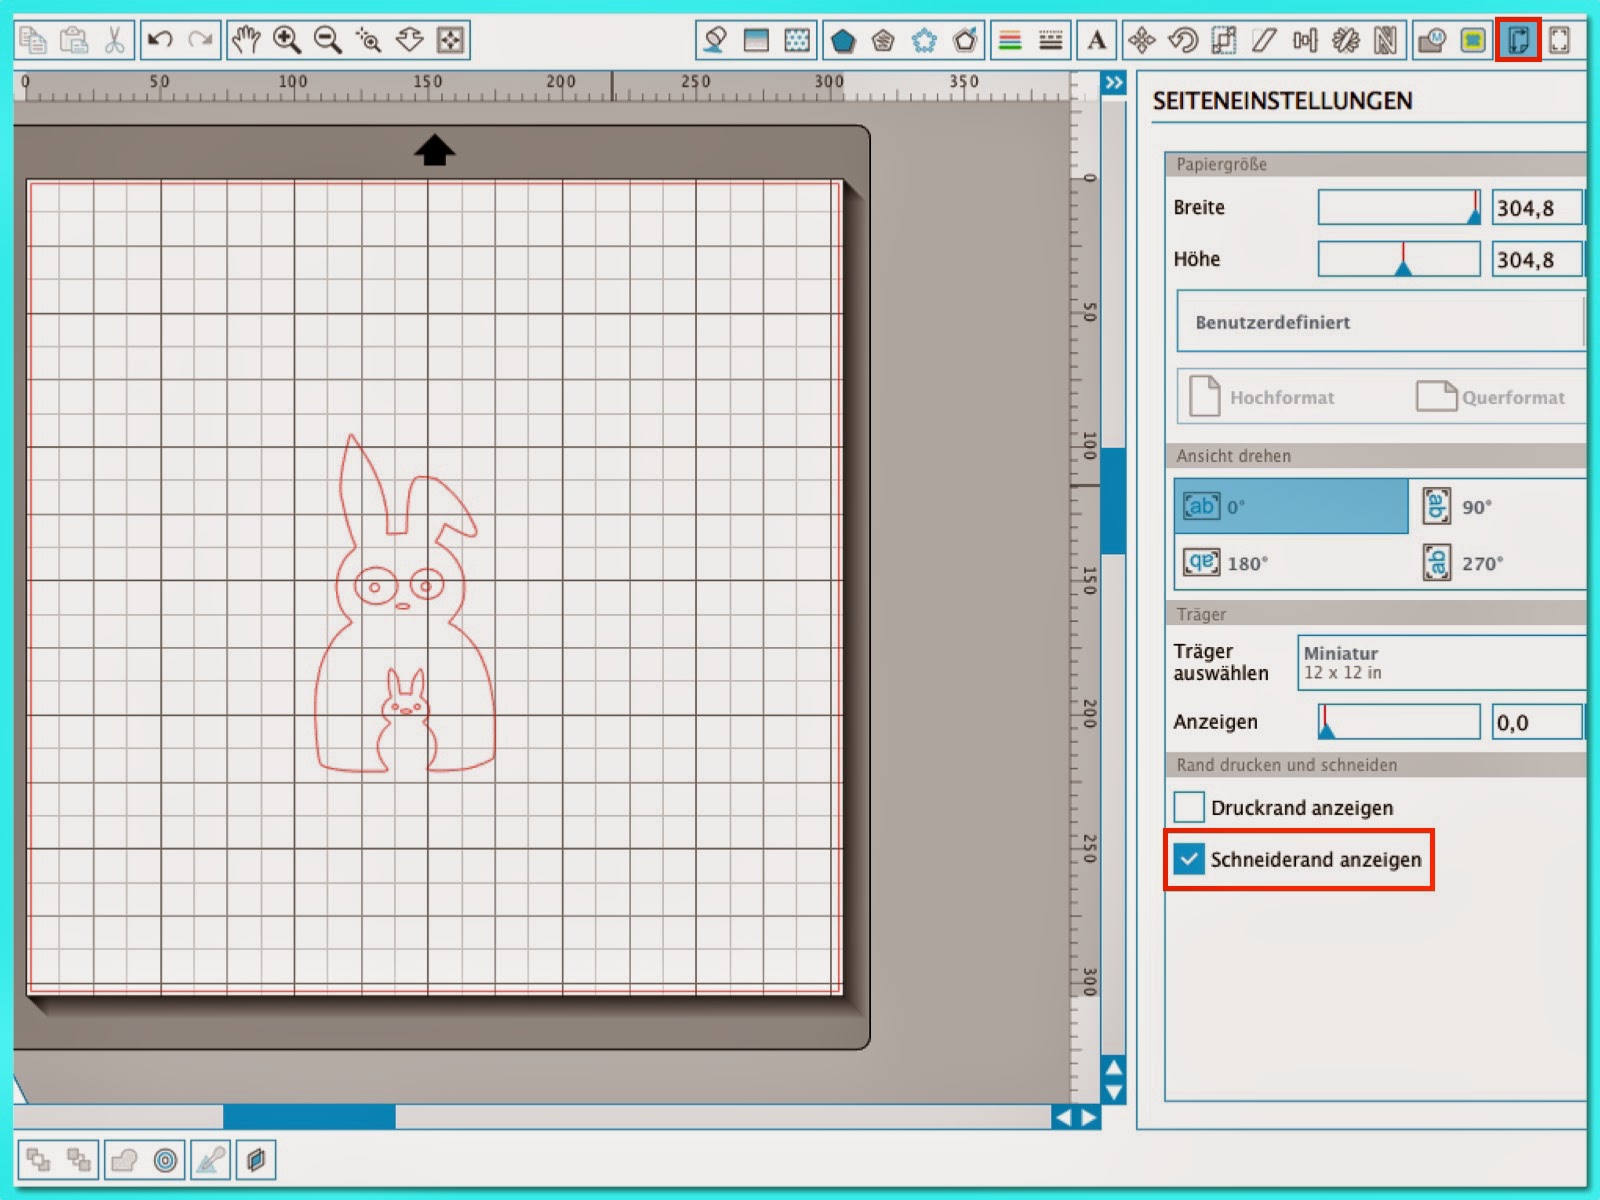Screen dimensions: 1600x1200
Task: Enable Druckrand anzeigen checkbox
Action: click(x=1189, y=807)
